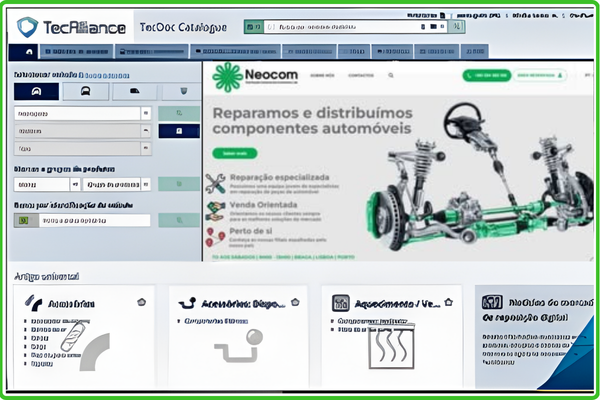
Task: Open the brand dropdown in product group section
Action: pos(47,184)
